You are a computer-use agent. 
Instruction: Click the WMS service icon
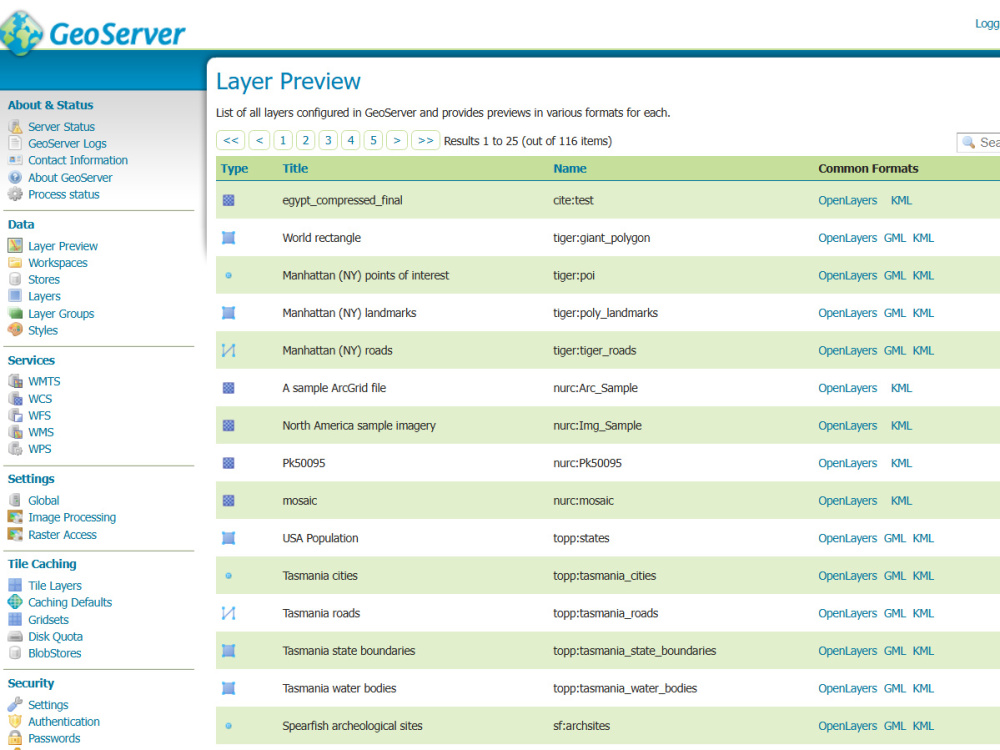point(15,432)
